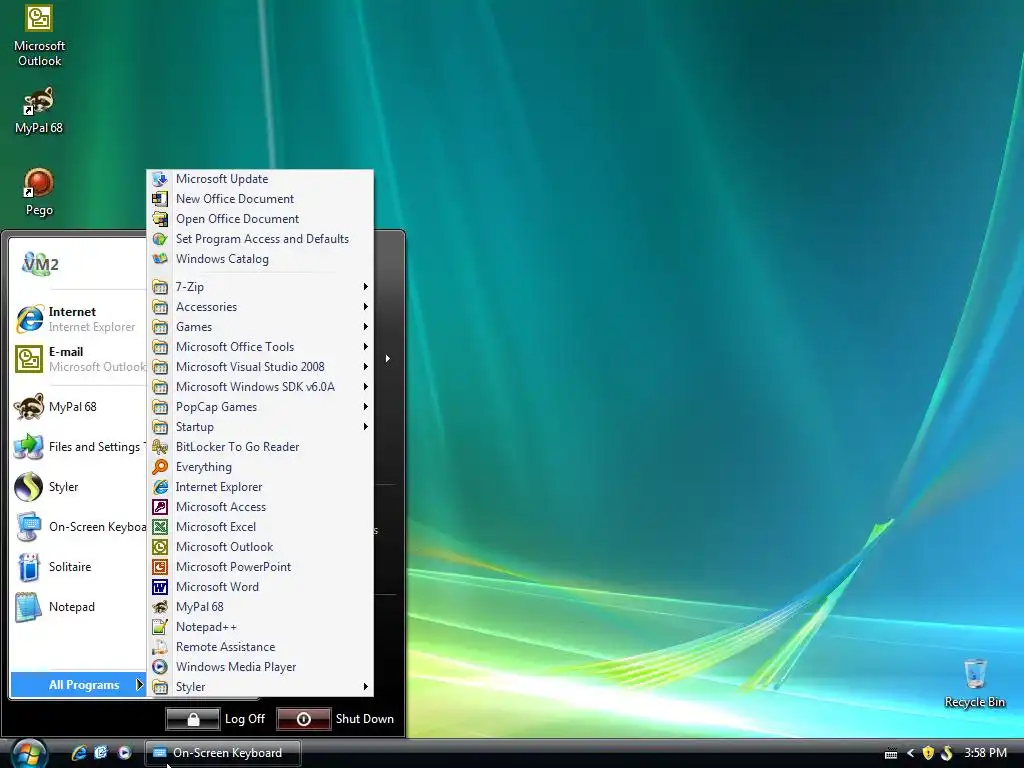Click E-mail Microsoft Outlook pinned icon
The image size is (1024, 768).
coord(29,359)
